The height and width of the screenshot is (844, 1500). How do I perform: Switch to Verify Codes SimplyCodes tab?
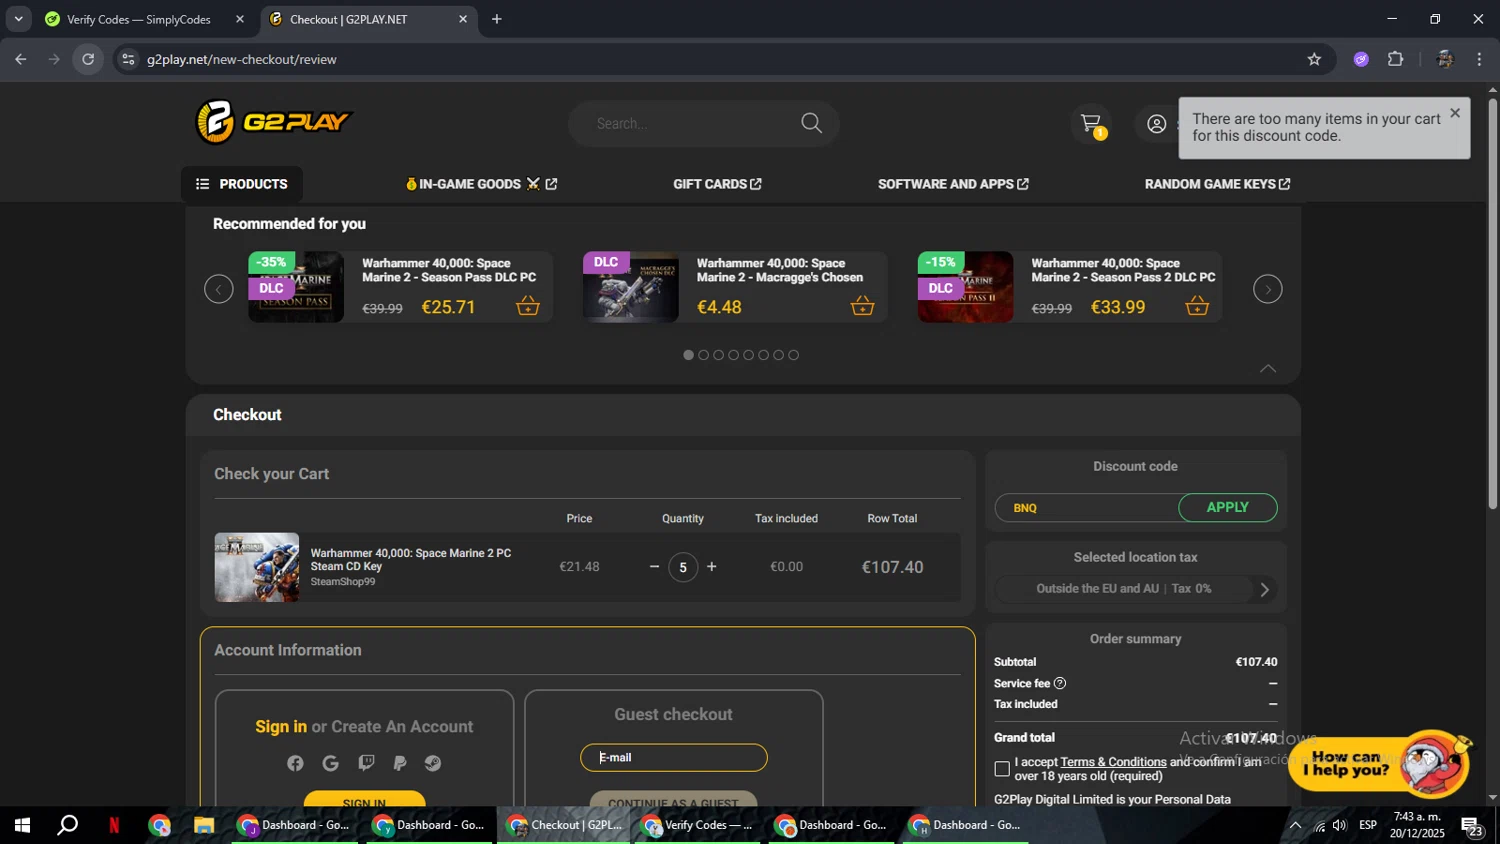140,19
